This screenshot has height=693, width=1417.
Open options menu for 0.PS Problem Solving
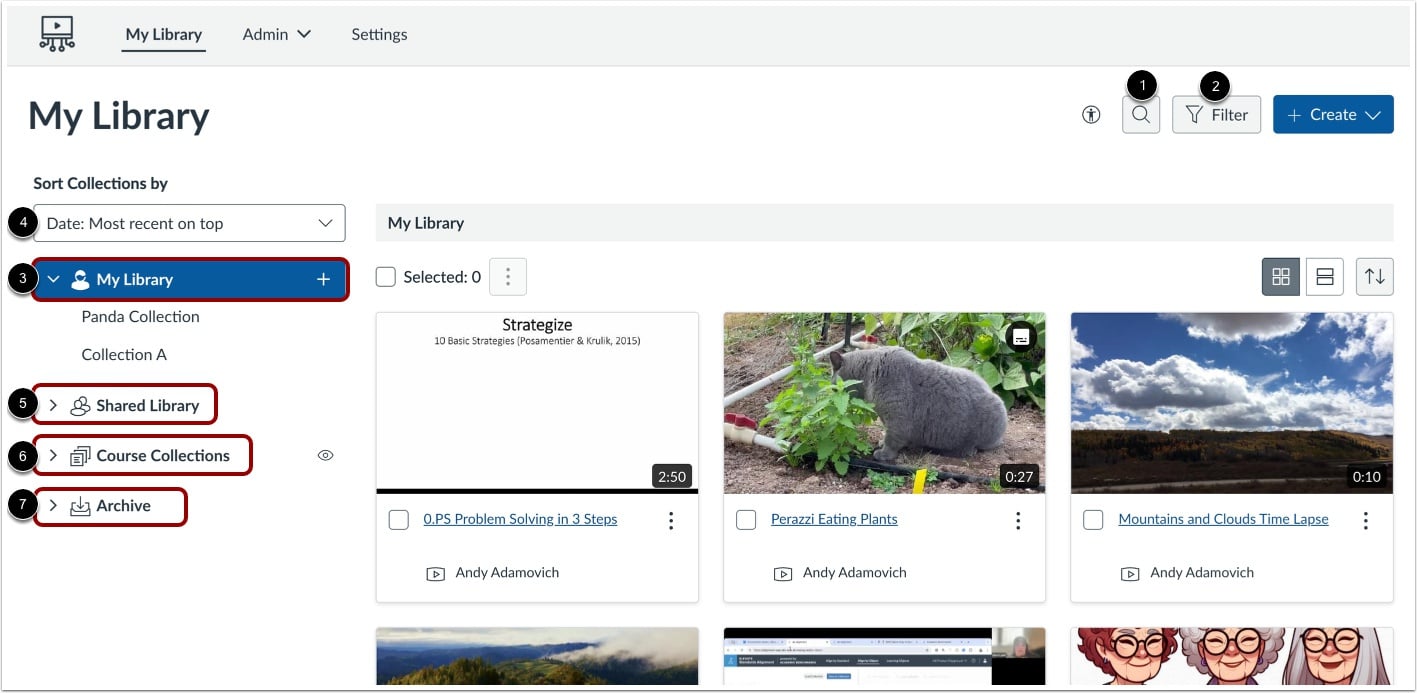tap(671, 520)
